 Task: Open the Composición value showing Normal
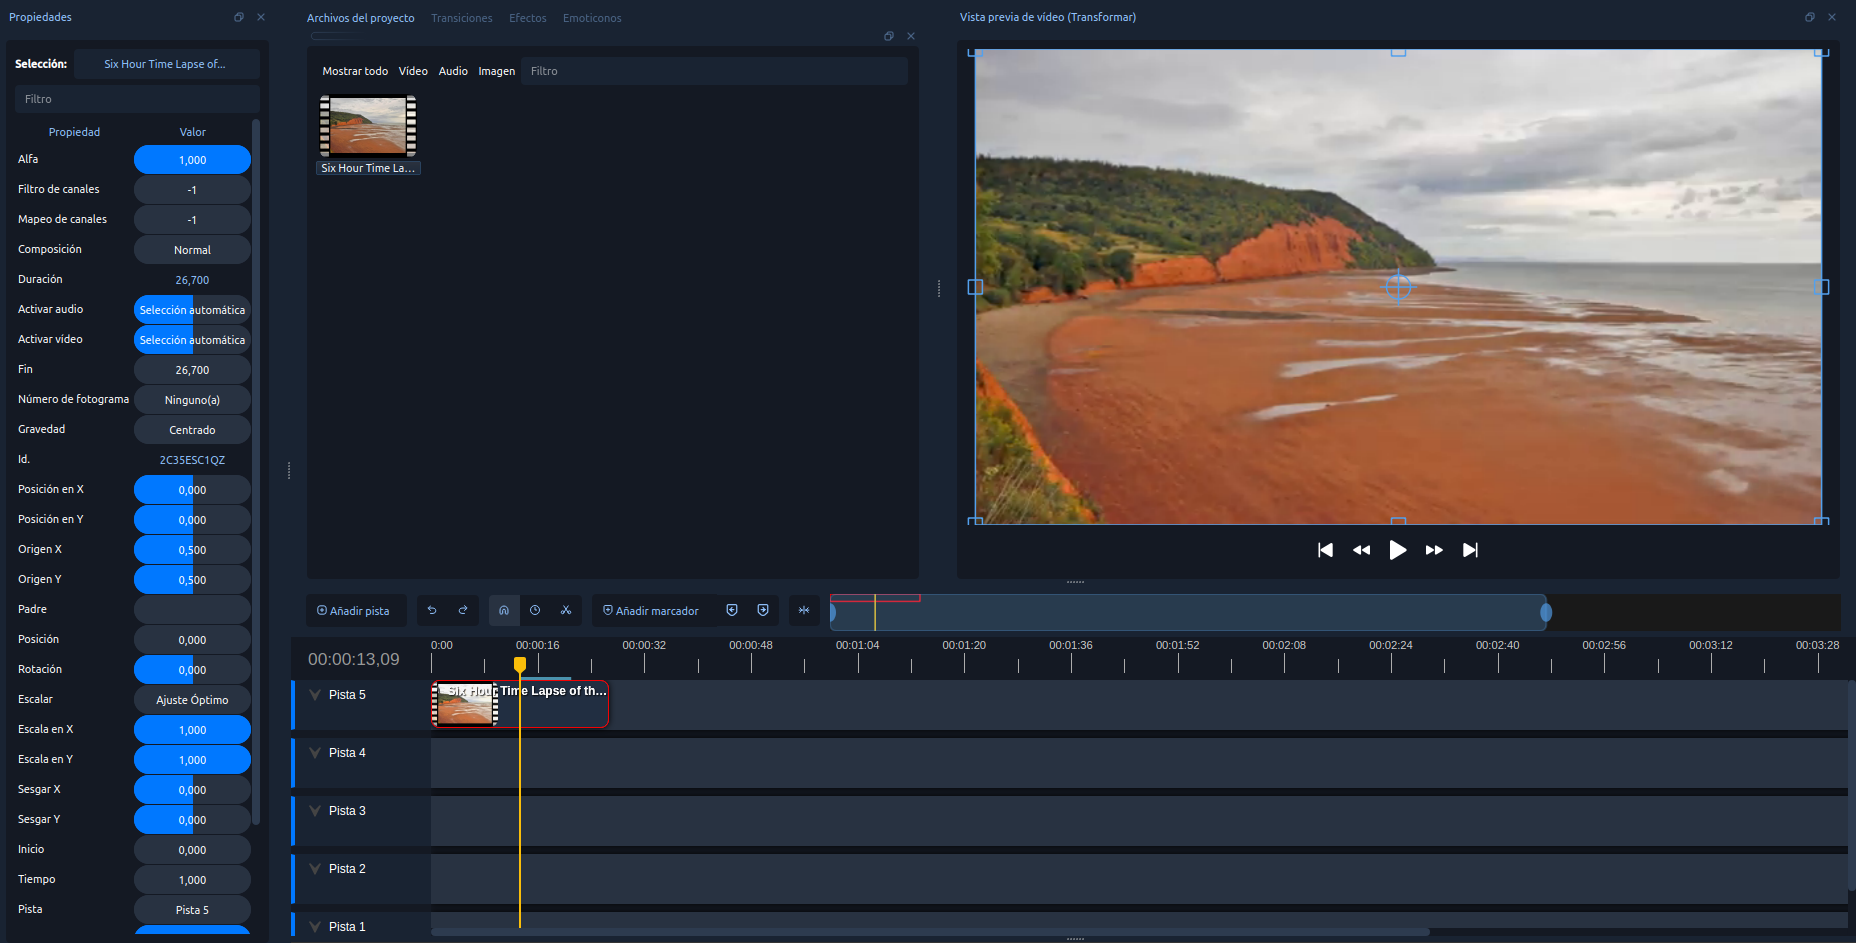pyautogui.click(x=192, y=250)
